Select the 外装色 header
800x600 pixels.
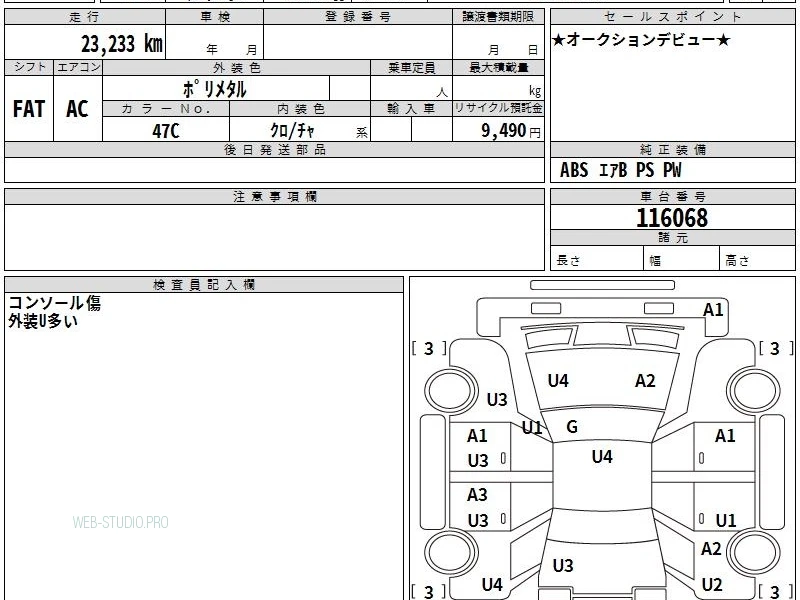(237, 68)
